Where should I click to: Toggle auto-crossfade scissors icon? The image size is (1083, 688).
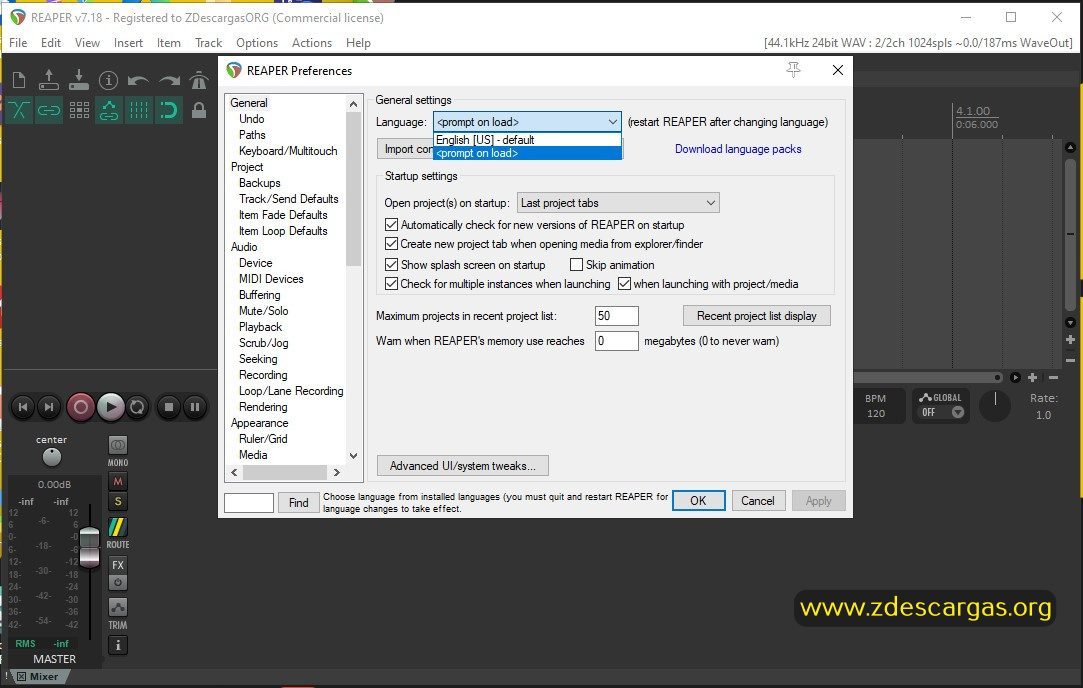click(19, 110)
